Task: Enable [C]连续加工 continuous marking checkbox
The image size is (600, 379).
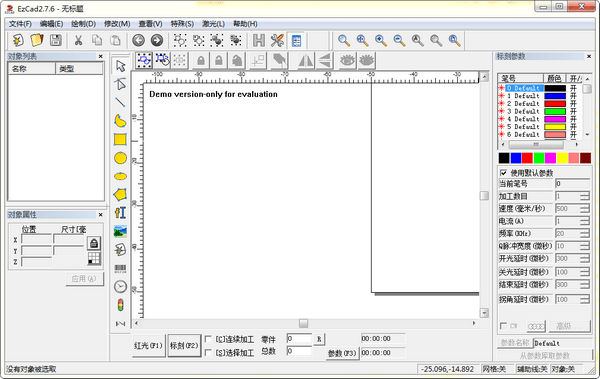Action: 208,339
